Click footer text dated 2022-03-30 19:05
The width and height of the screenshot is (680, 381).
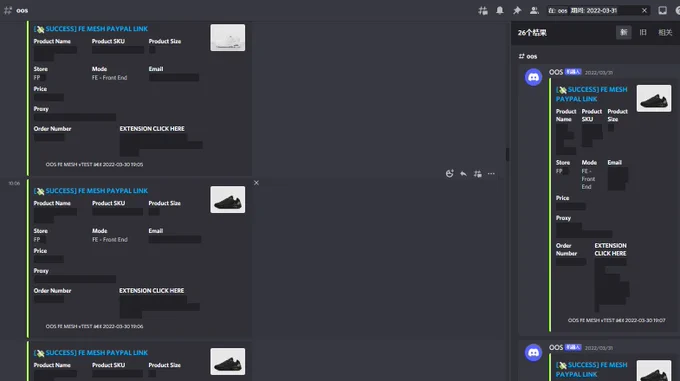click(x=94, y=164)
